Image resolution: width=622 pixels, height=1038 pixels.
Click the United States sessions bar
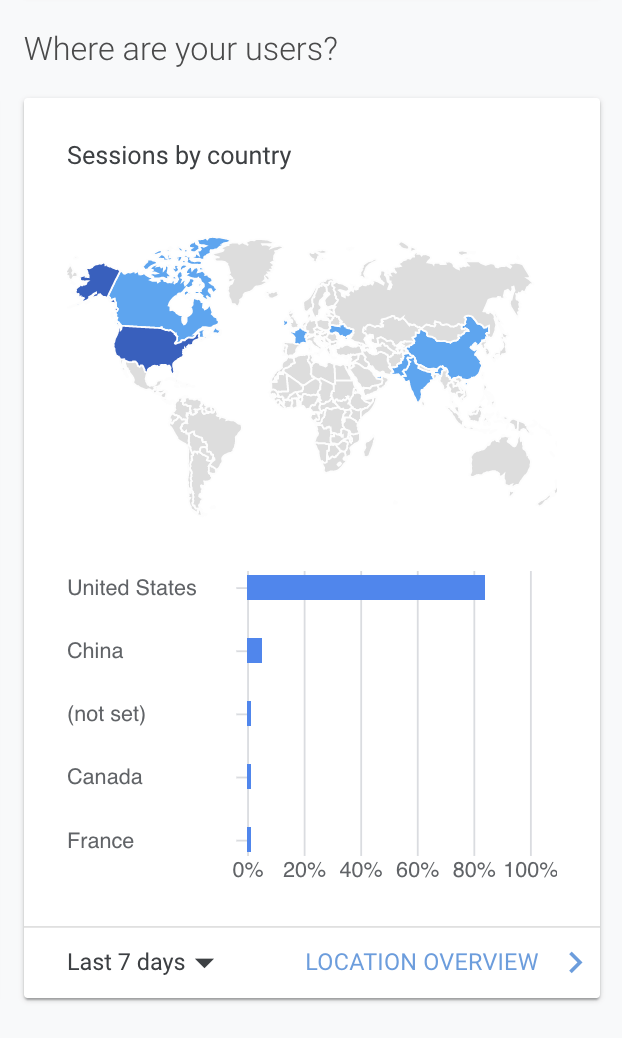pos(365,588)
